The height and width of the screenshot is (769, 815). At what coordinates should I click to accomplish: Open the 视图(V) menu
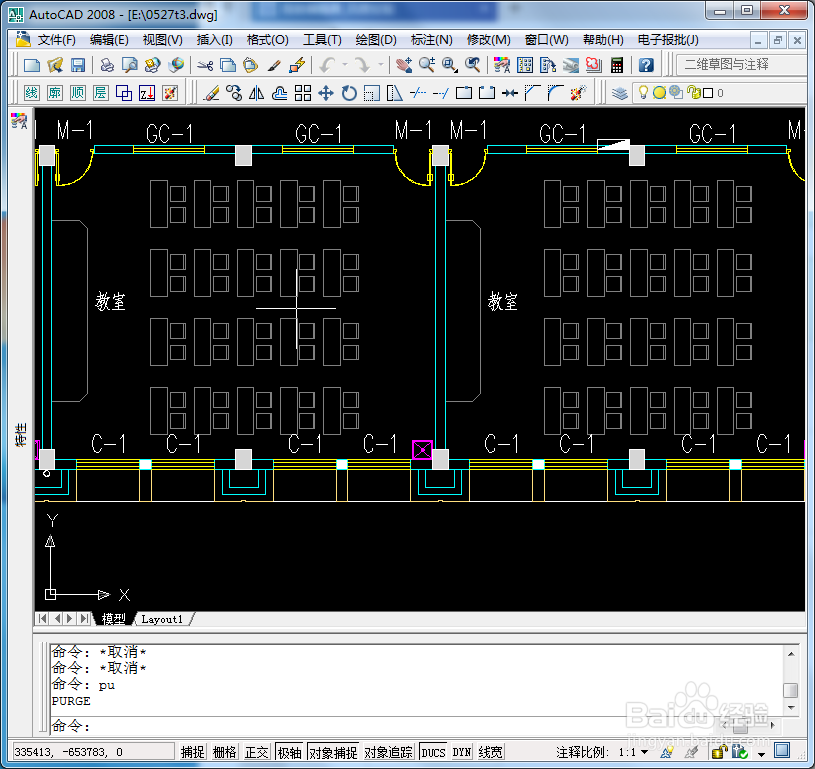click(163, 40)
